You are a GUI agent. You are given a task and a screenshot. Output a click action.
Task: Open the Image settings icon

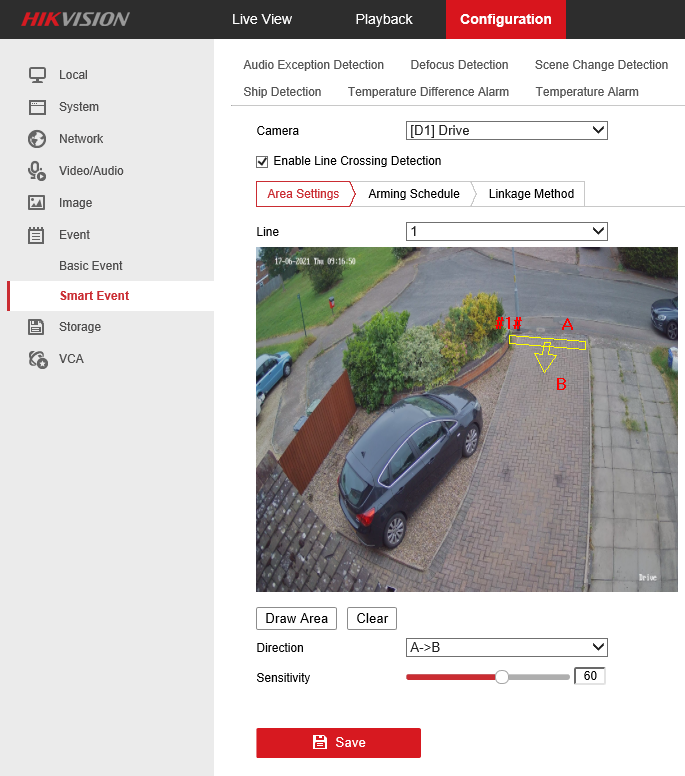point(37,203)
